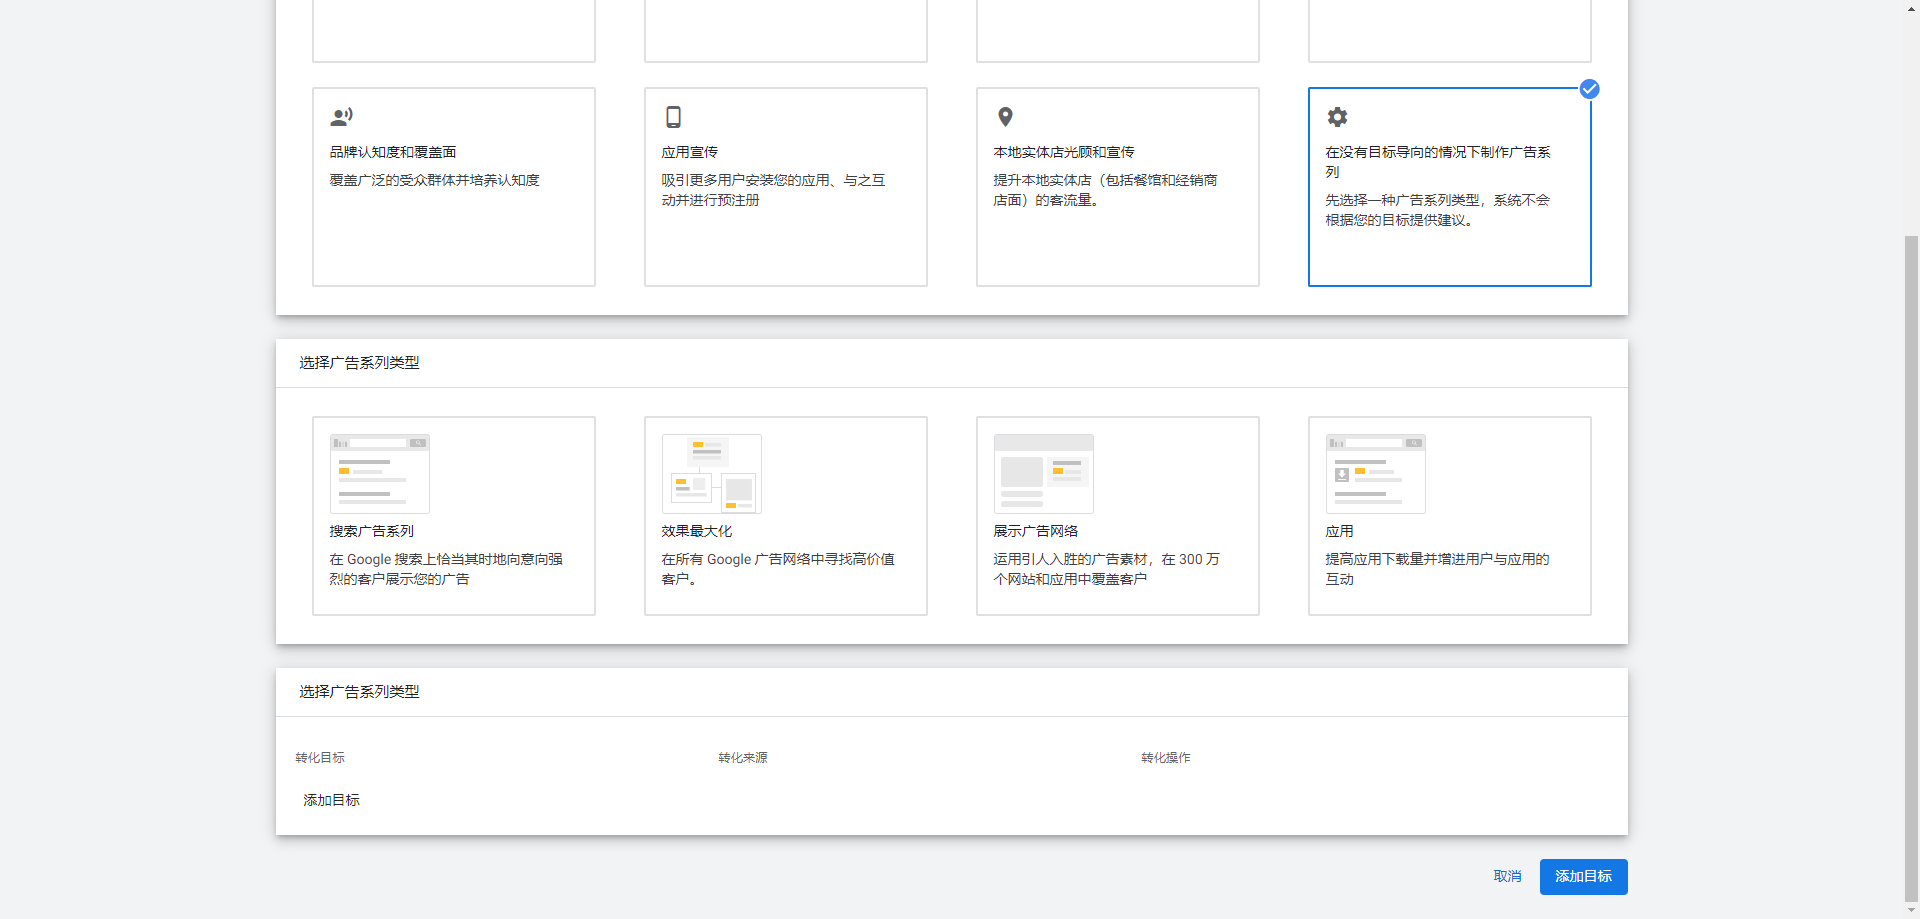Select the 应用 campaign type illustration
Screen dimensions: 1920x919
tap(1375, 474)
